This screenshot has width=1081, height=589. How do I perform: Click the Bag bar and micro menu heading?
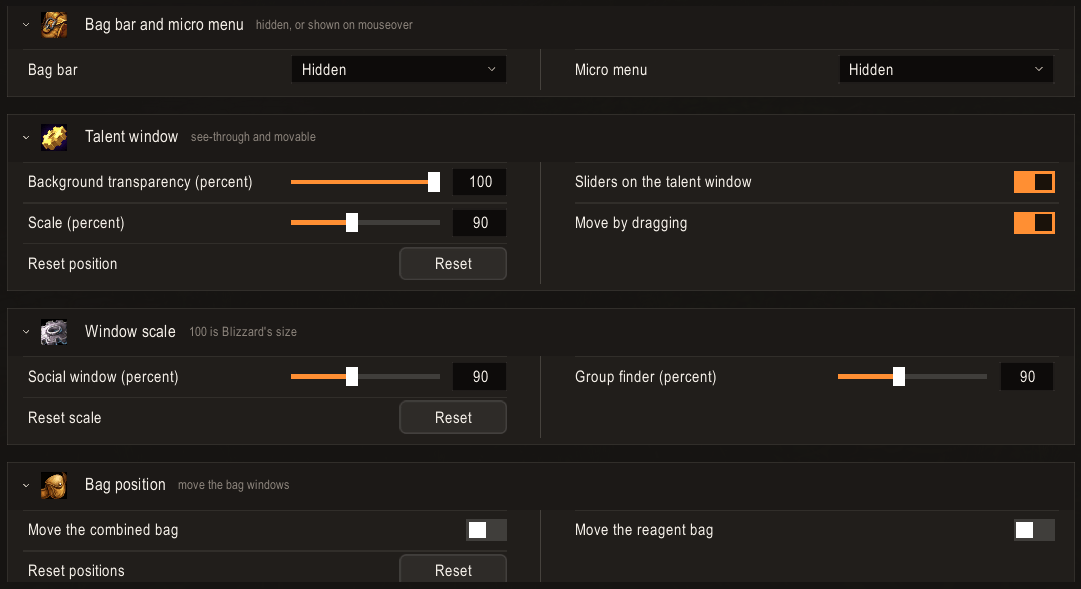tap(164, 25)
